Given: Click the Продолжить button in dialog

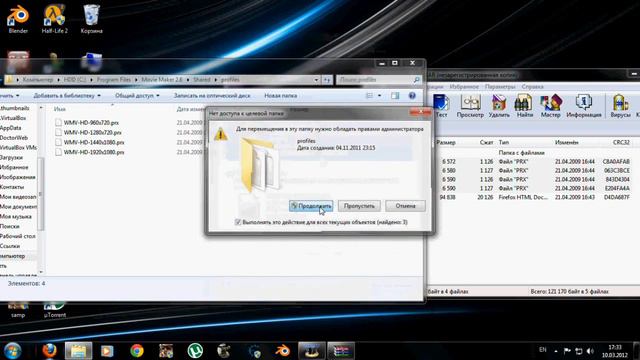Looking at the screenshot, I should 311,206.
